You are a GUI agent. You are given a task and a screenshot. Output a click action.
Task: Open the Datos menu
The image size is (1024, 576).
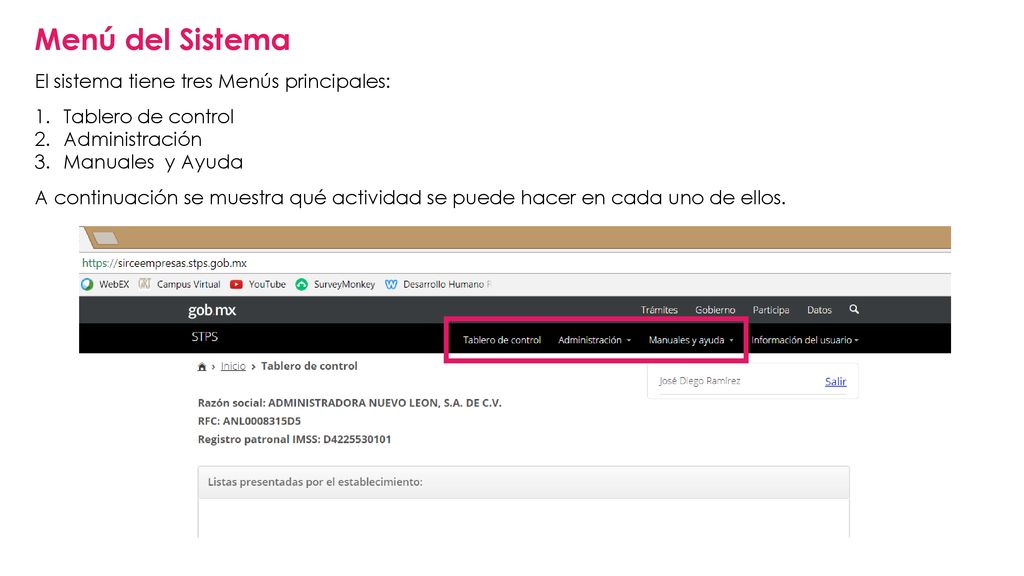click(819, 310)
